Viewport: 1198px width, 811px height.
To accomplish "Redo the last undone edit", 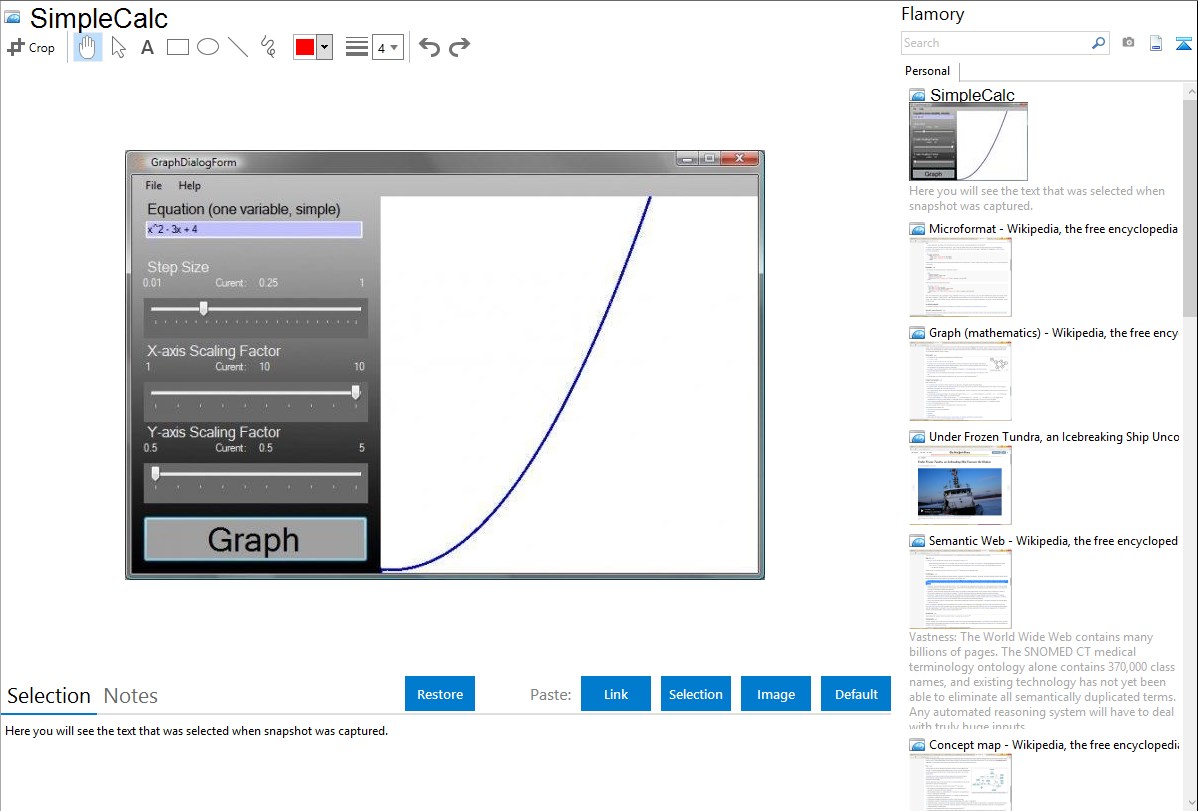I will [459, 47].
